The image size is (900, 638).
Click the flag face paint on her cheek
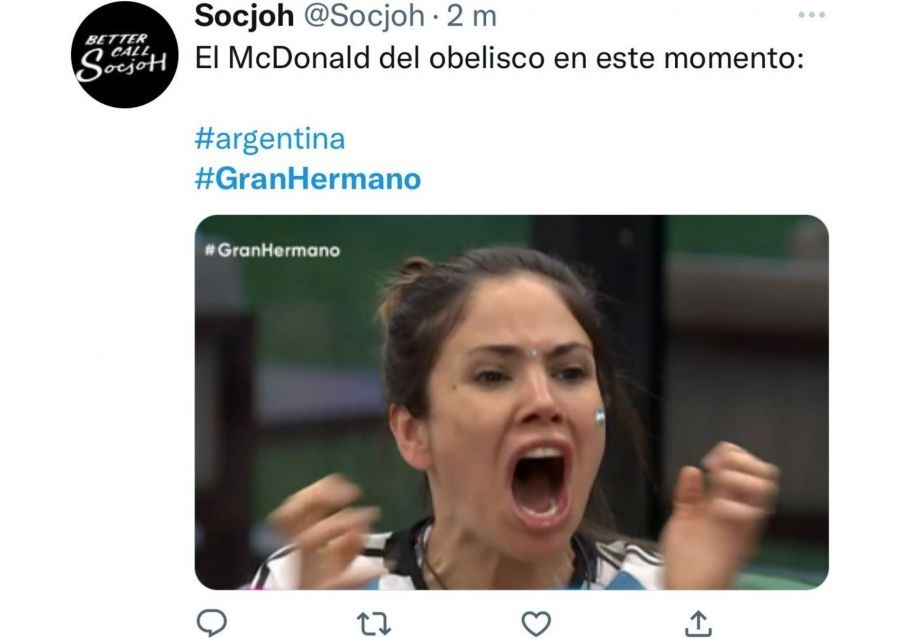(599, 417)
